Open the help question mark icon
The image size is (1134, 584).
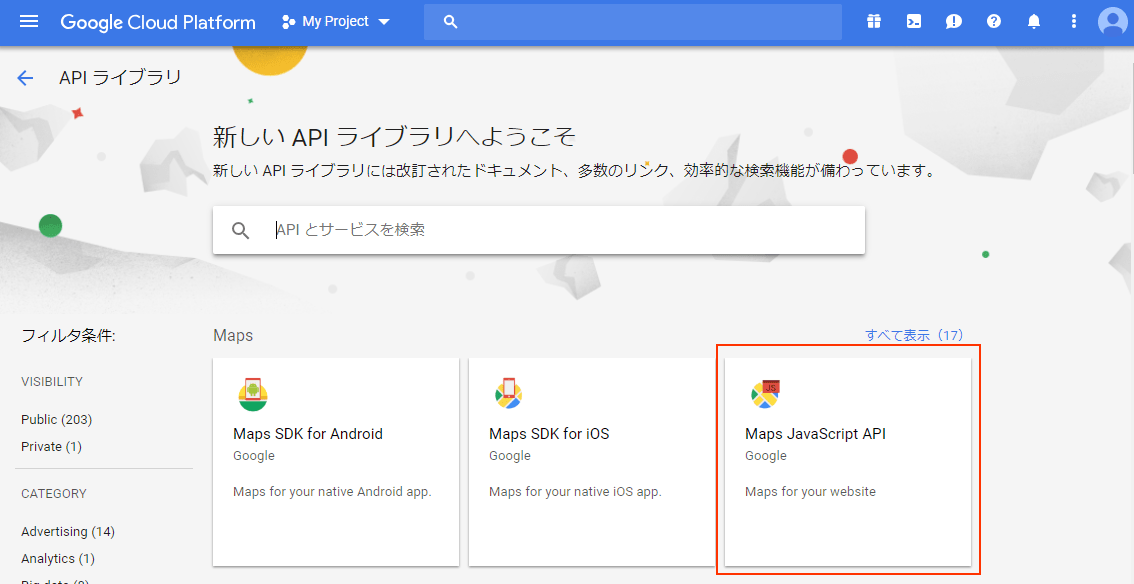[x=994, y=22]
